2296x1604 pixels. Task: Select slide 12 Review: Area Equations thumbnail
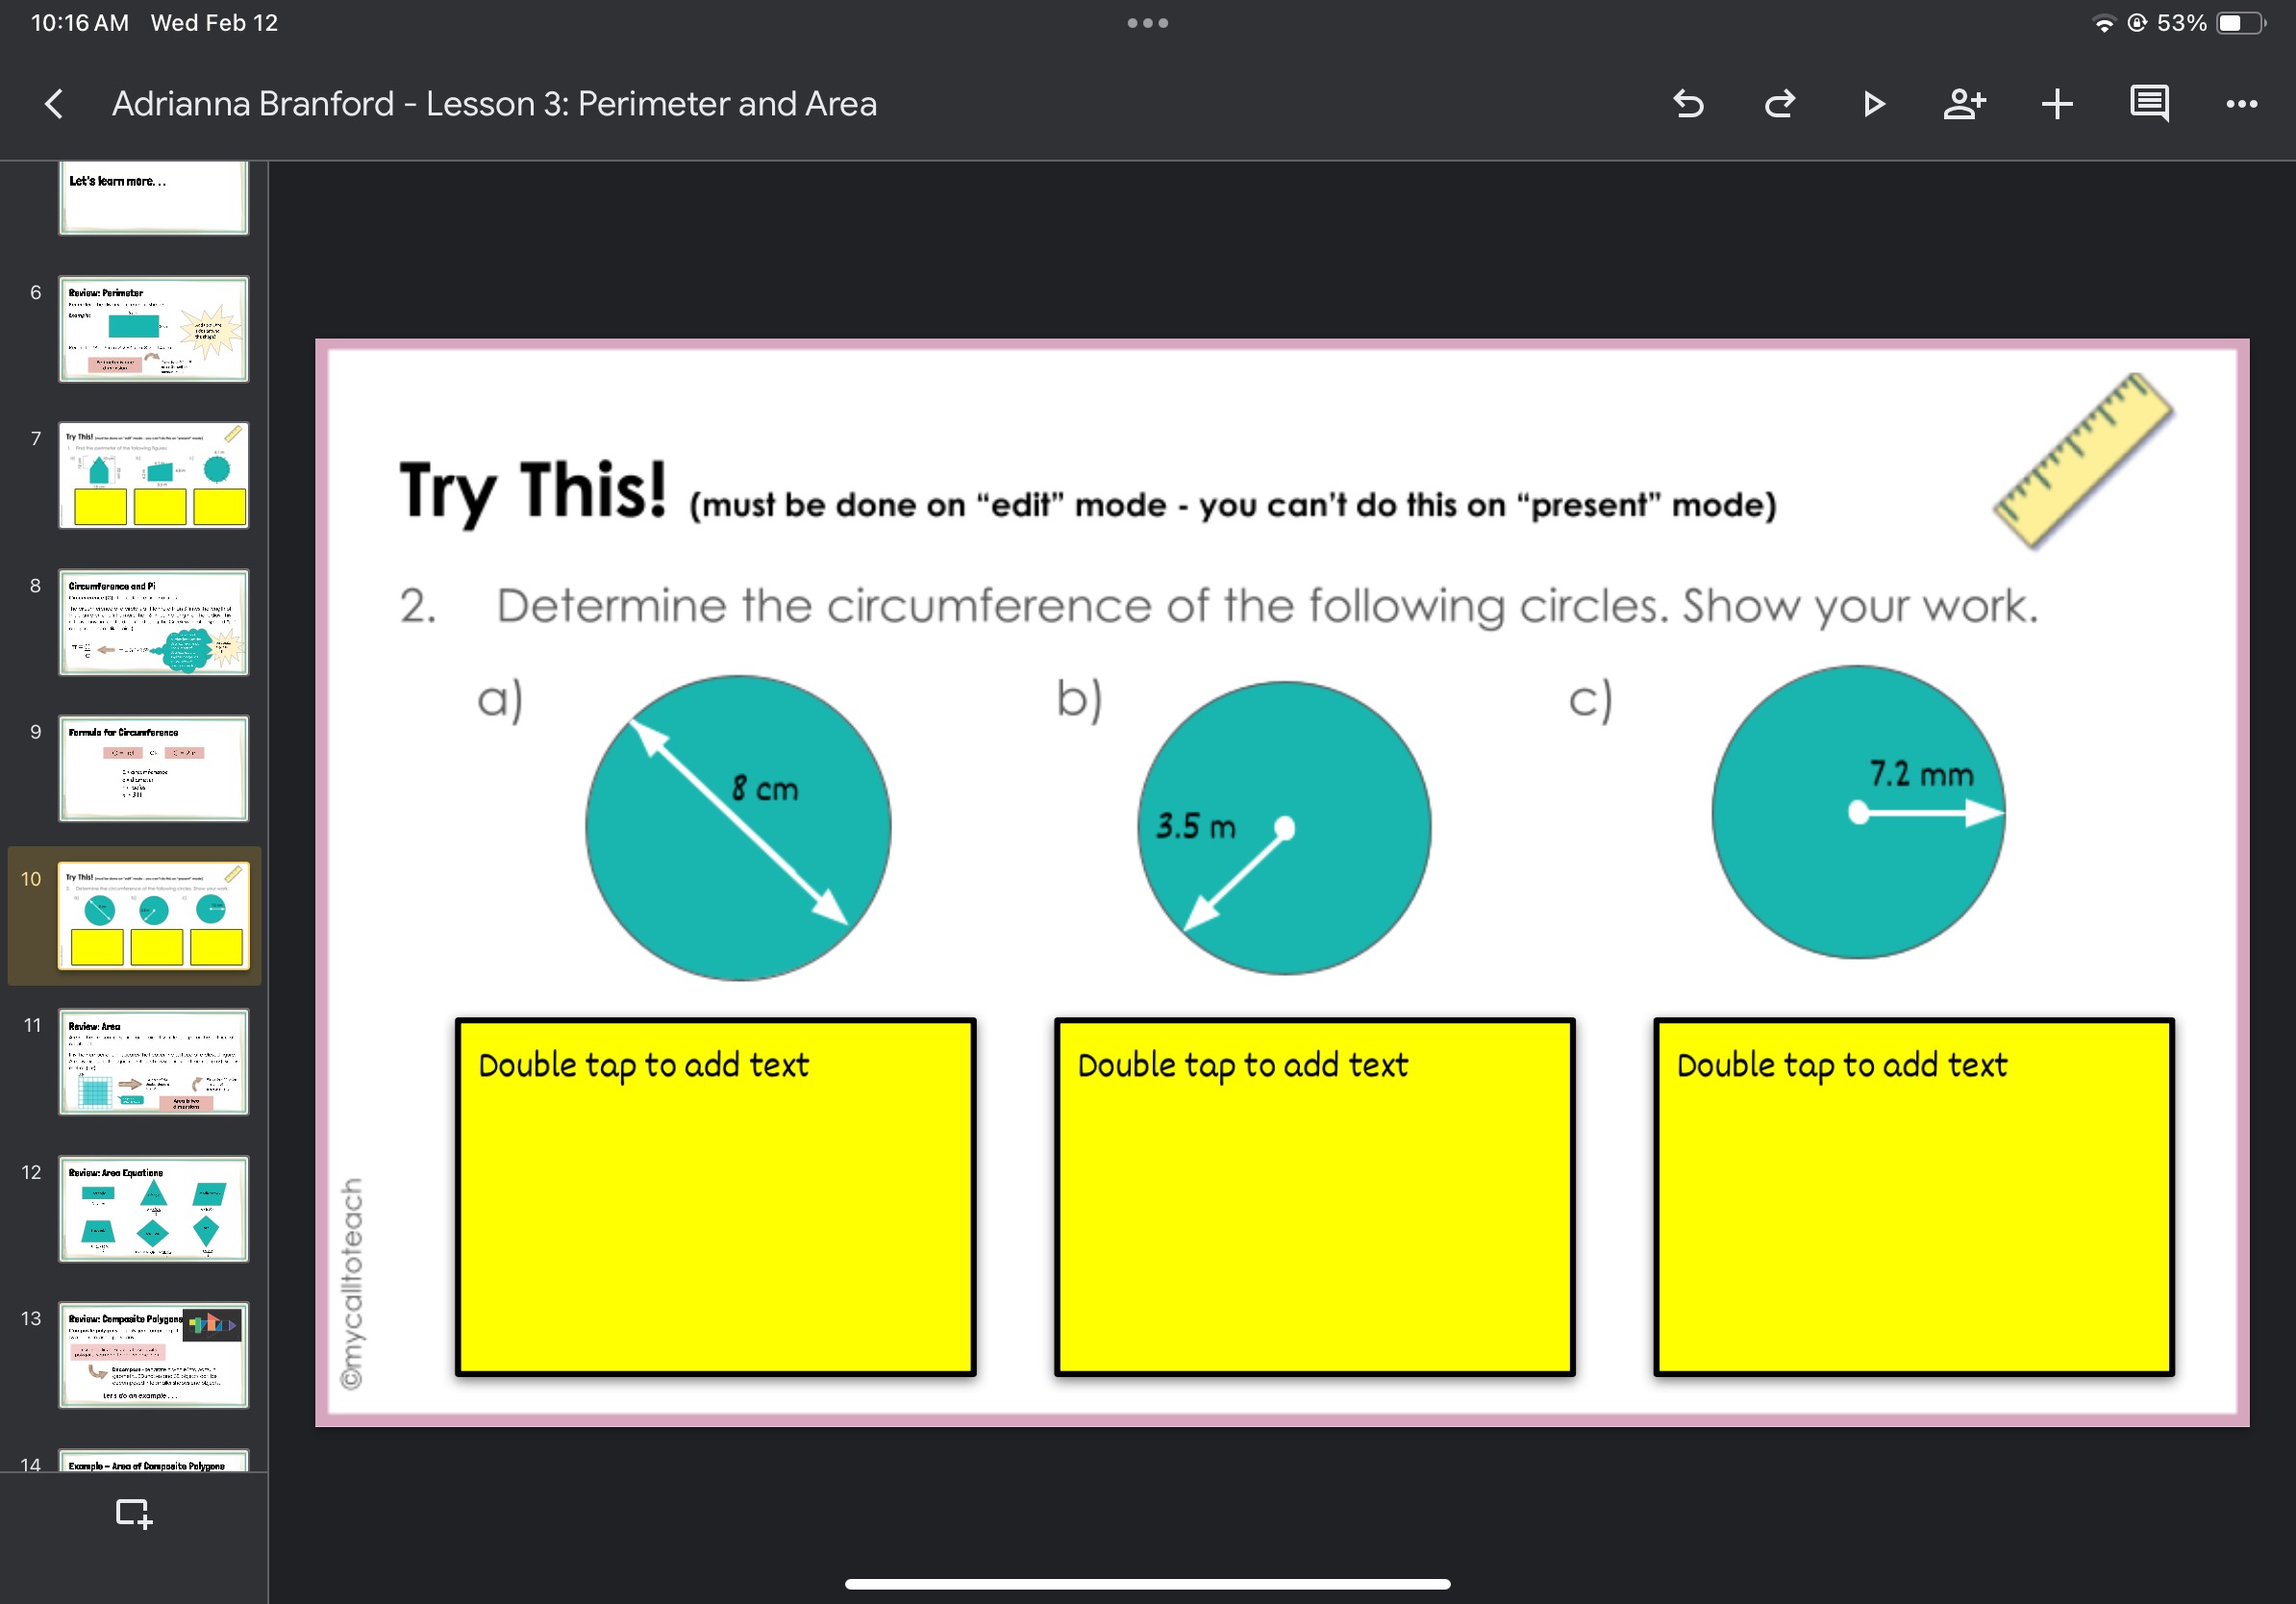click(x=154, y=1208)
